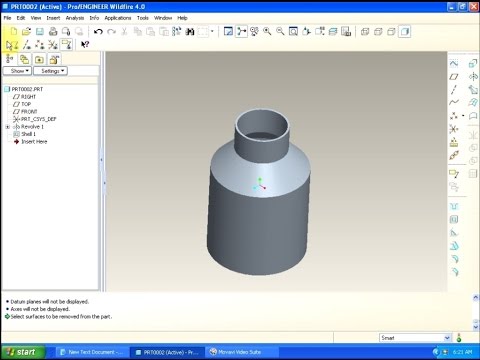The height and width of the screenshot is (360, 480).
Task: Click Insert Here marker in model tree
Action: (34, 142)
